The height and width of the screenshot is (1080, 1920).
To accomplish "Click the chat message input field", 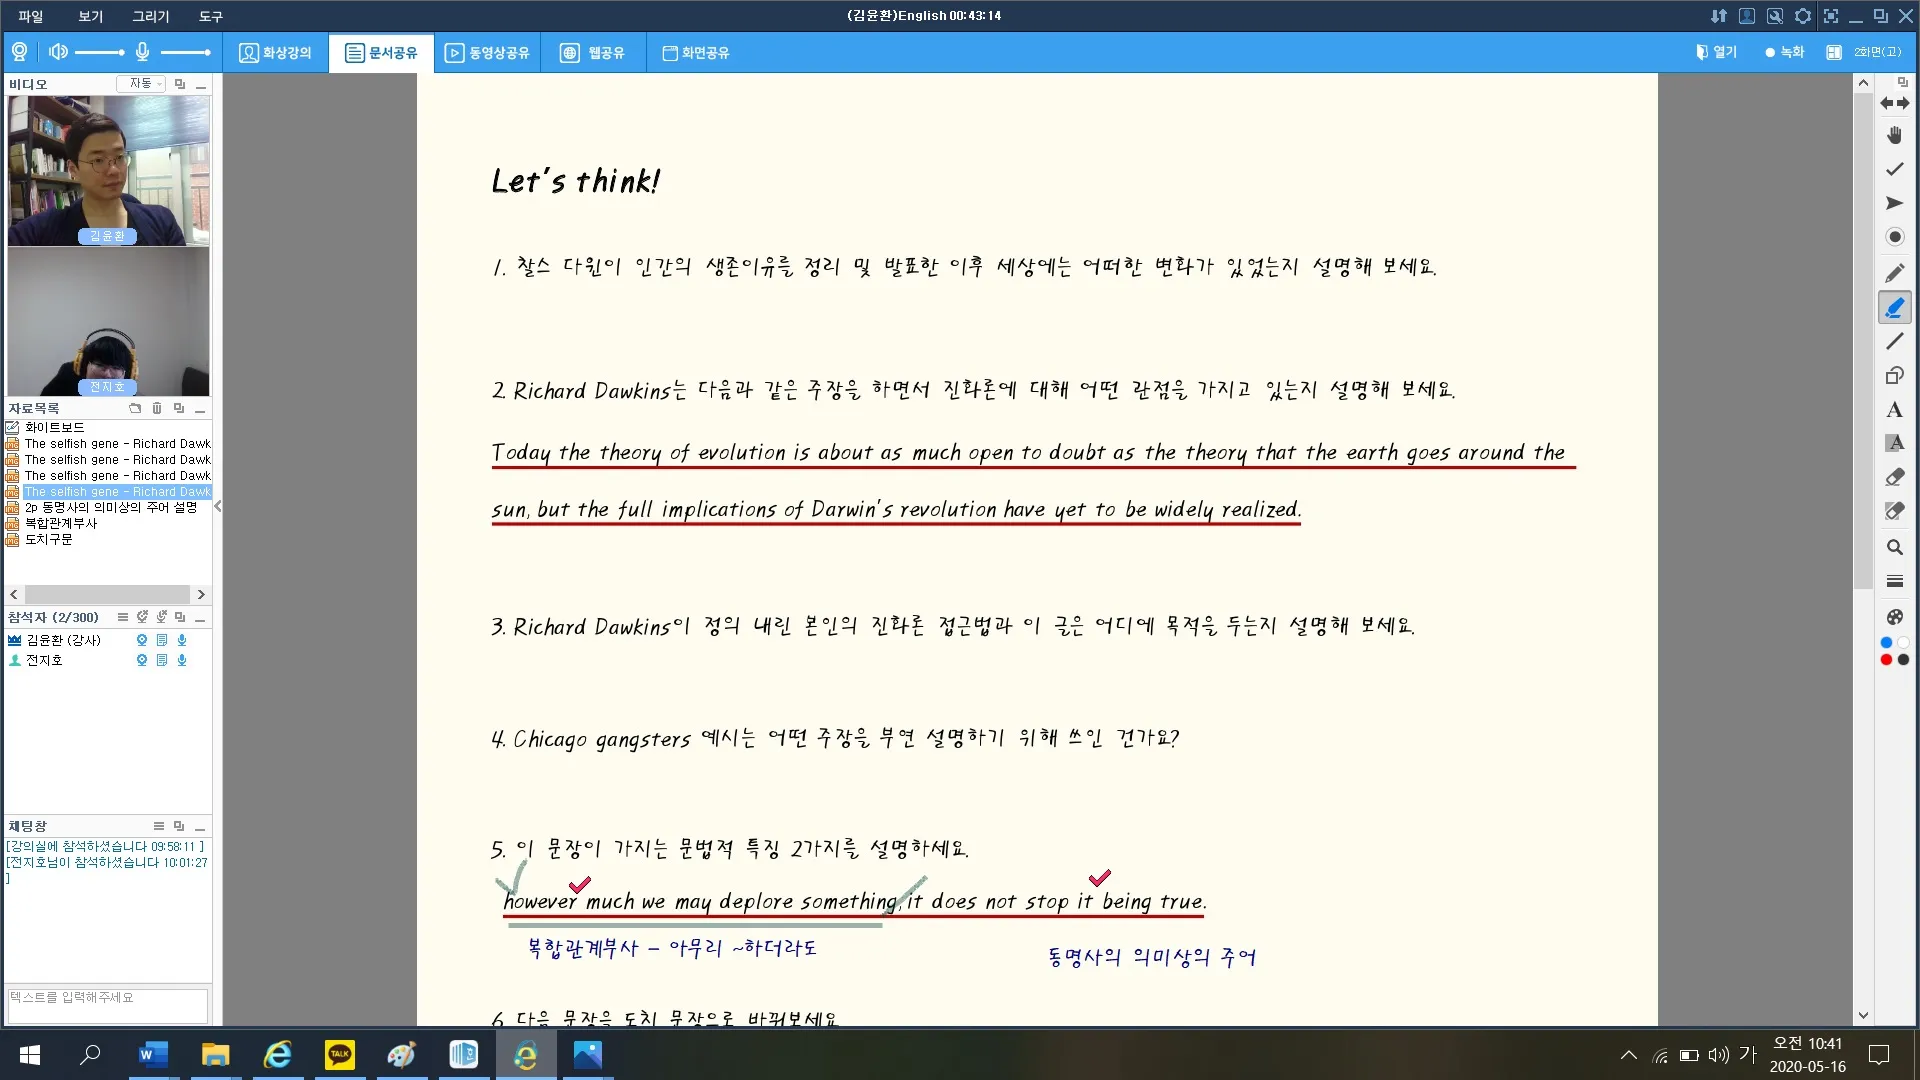I will (107, 1005).
